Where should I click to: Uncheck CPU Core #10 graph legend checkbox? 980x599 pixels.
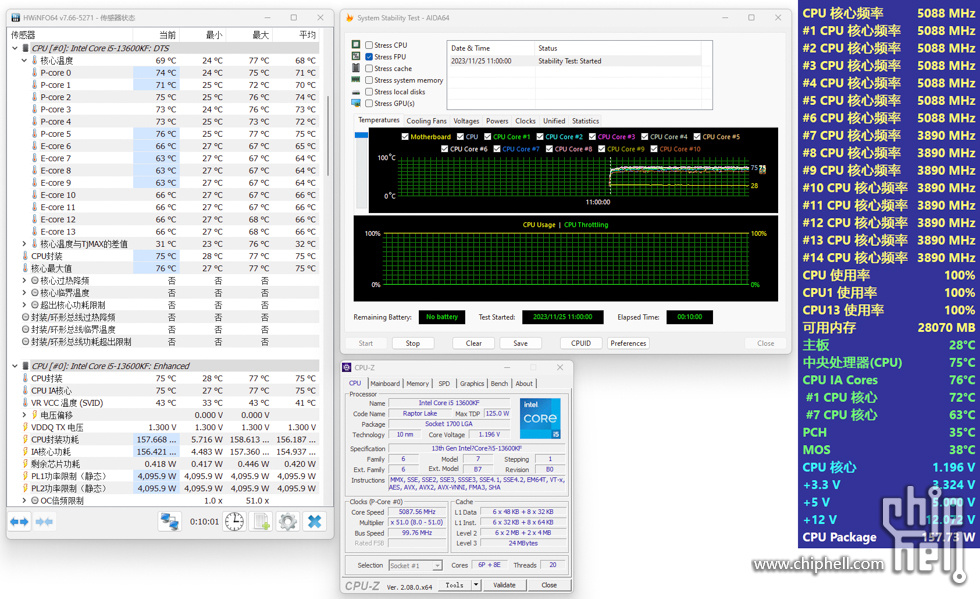(x=654, y=149)
